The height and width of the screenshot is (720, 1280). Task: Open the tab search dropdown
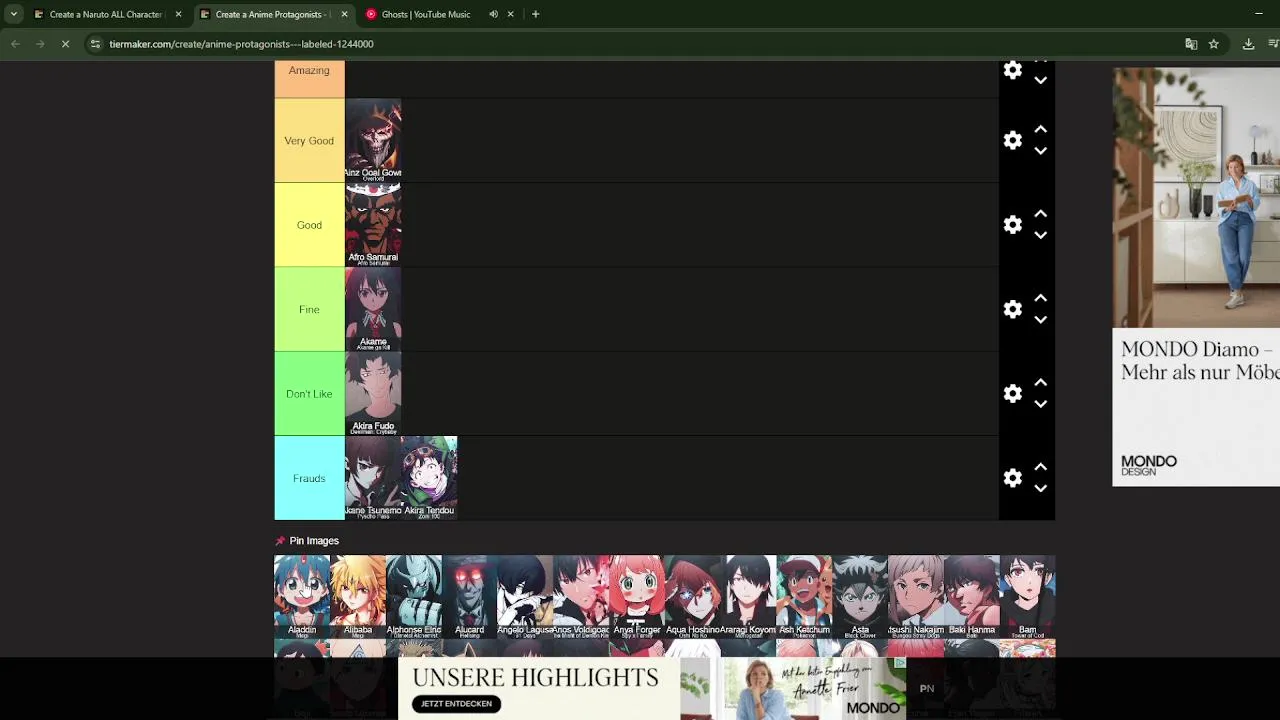[x=13, y=14]
